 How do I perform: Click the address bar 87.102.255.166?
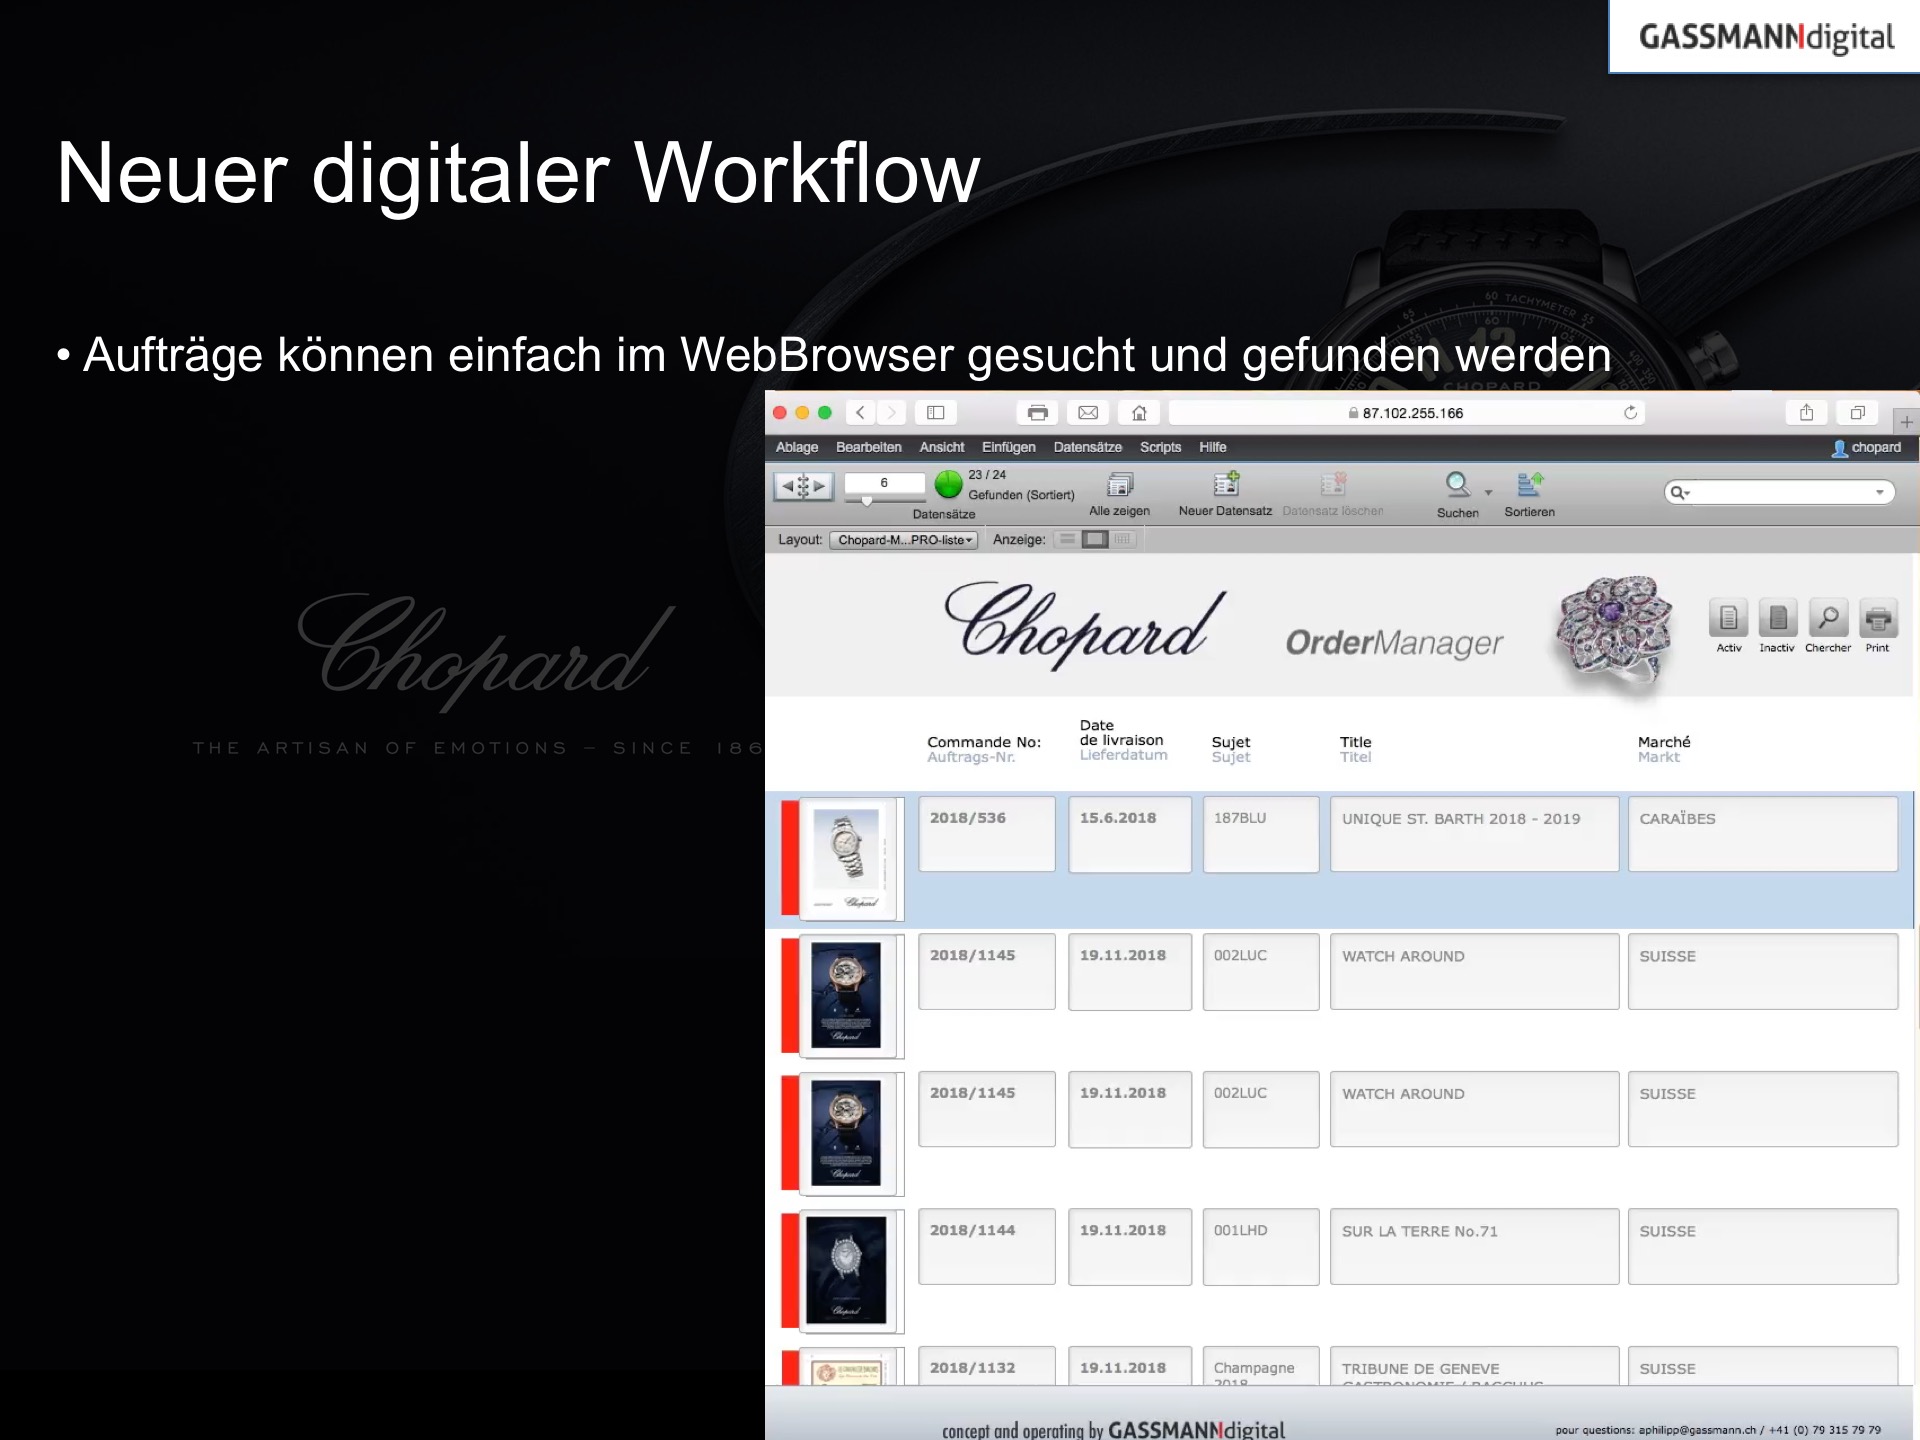tap(1407, 413)
